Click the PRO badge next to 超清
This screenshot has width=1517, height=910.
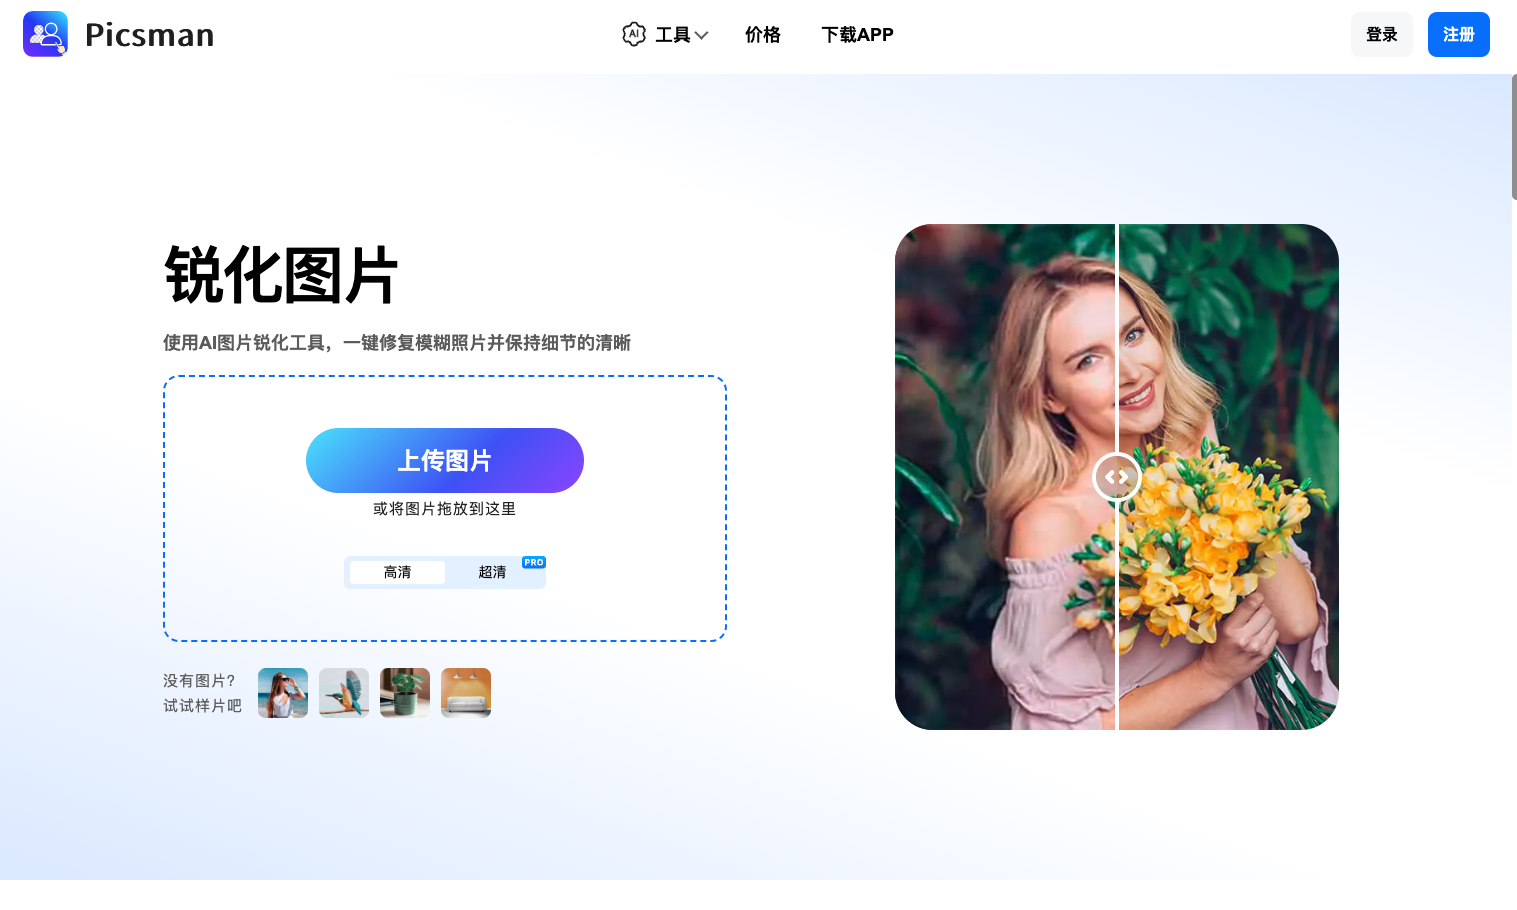tap(534, 561)
